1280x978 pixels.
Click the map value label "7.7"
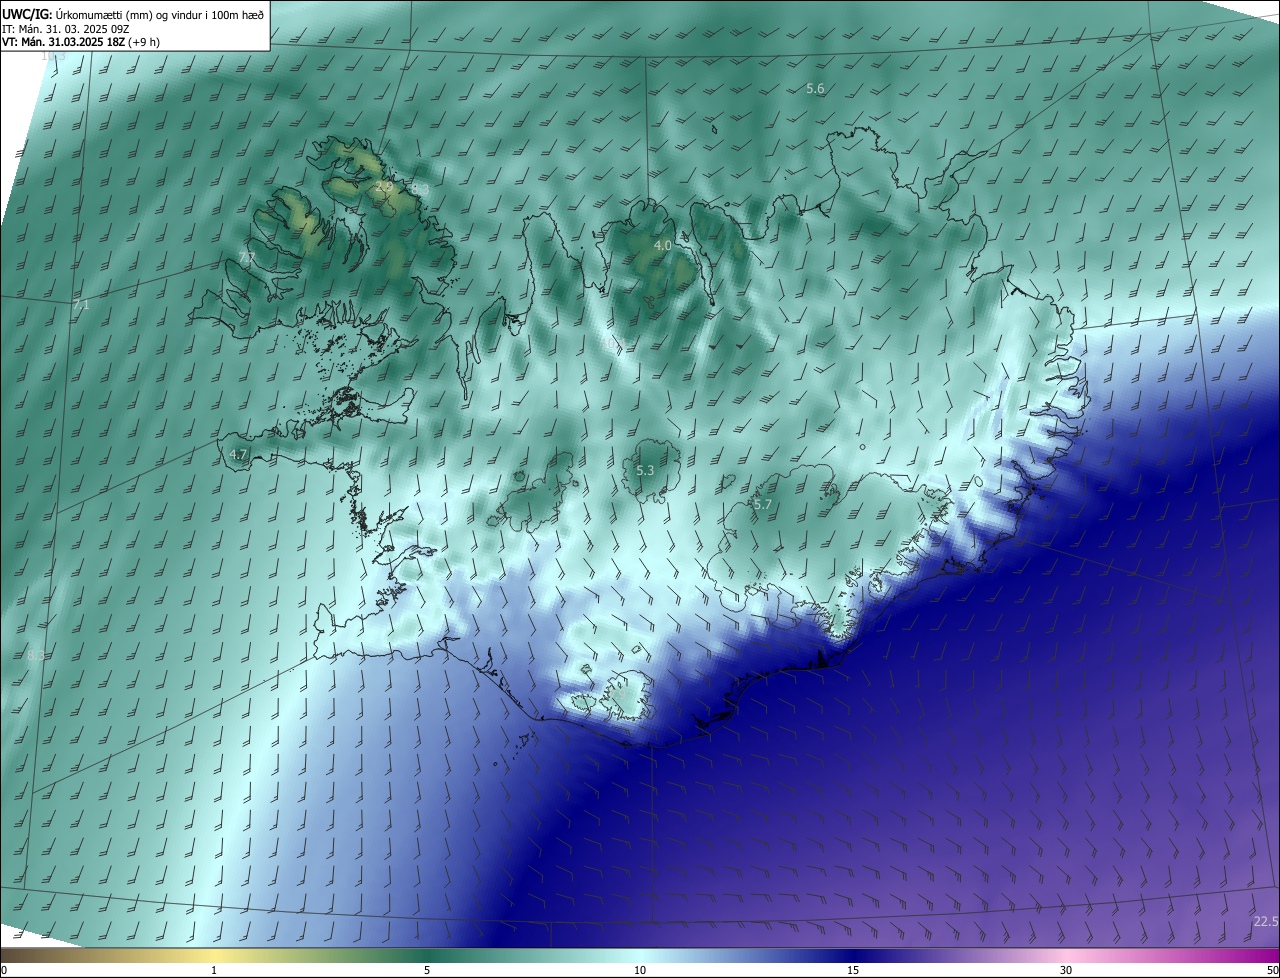[x=247, y=258]
